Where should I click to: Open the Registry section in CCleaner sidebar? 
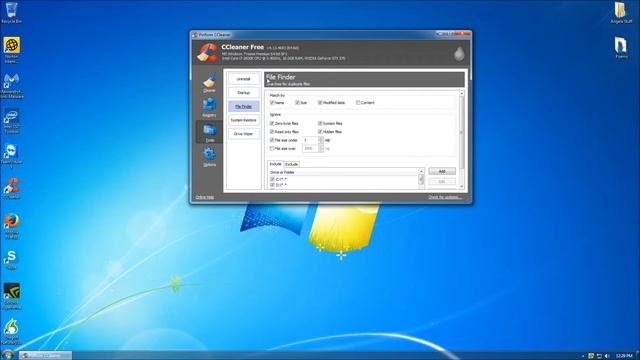click(209, 107)
